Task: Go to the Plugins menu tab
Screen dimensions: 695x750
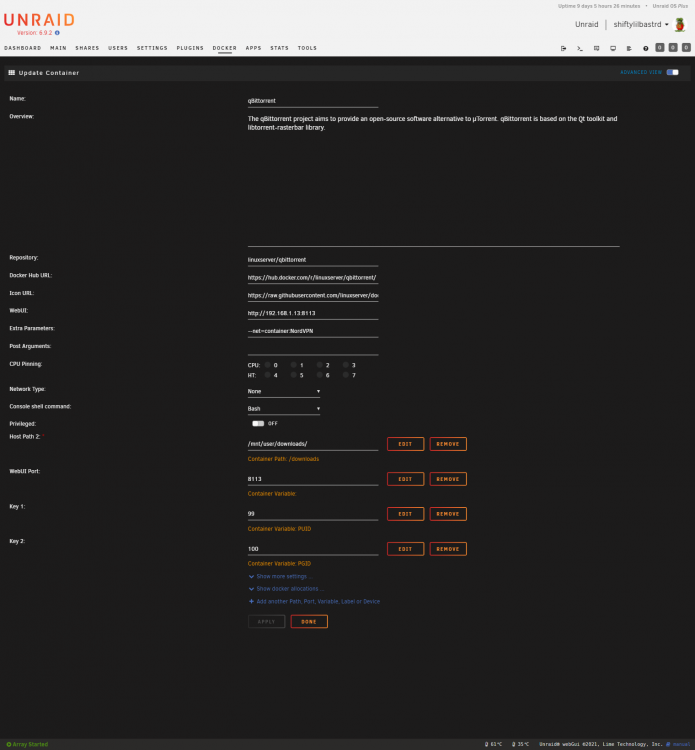Action: coord(190,48)
